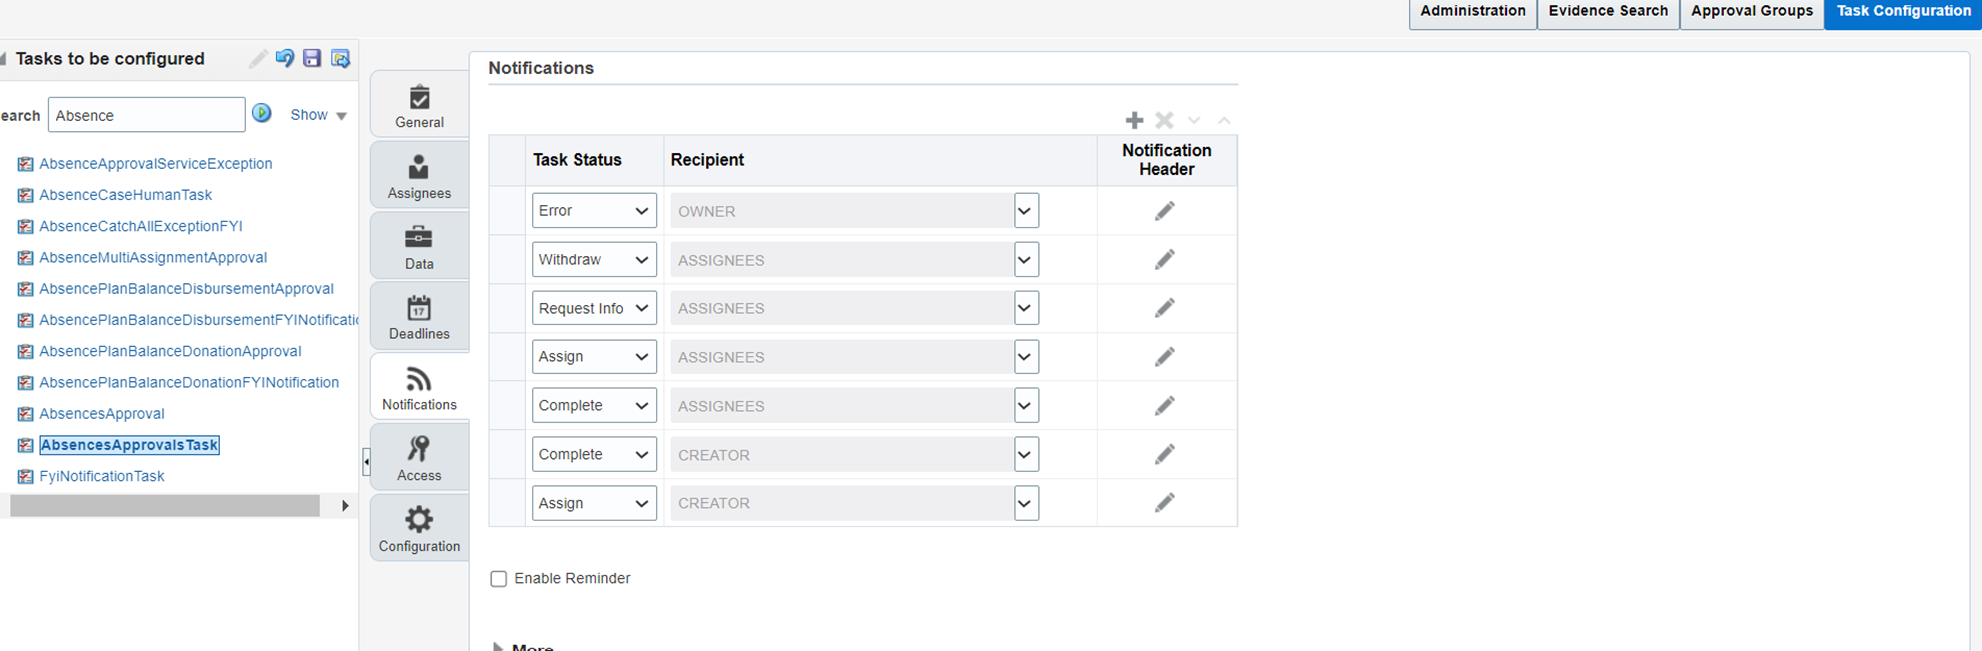Image resolution: width=1982 pixels, height=651 pixels.
Task: Open the Configuration settings panel
Action: [x=418, y=527]
